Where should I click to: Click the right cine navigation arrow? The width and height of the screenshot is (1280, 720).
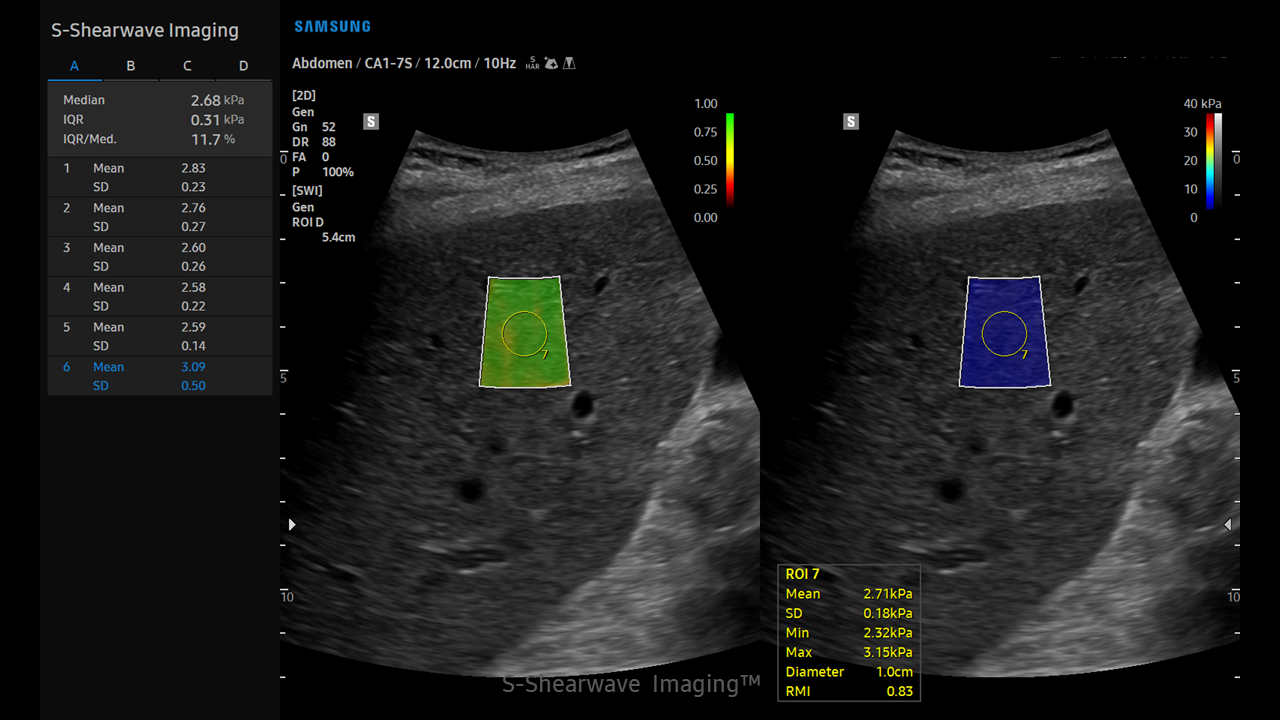click(1227, 524)
